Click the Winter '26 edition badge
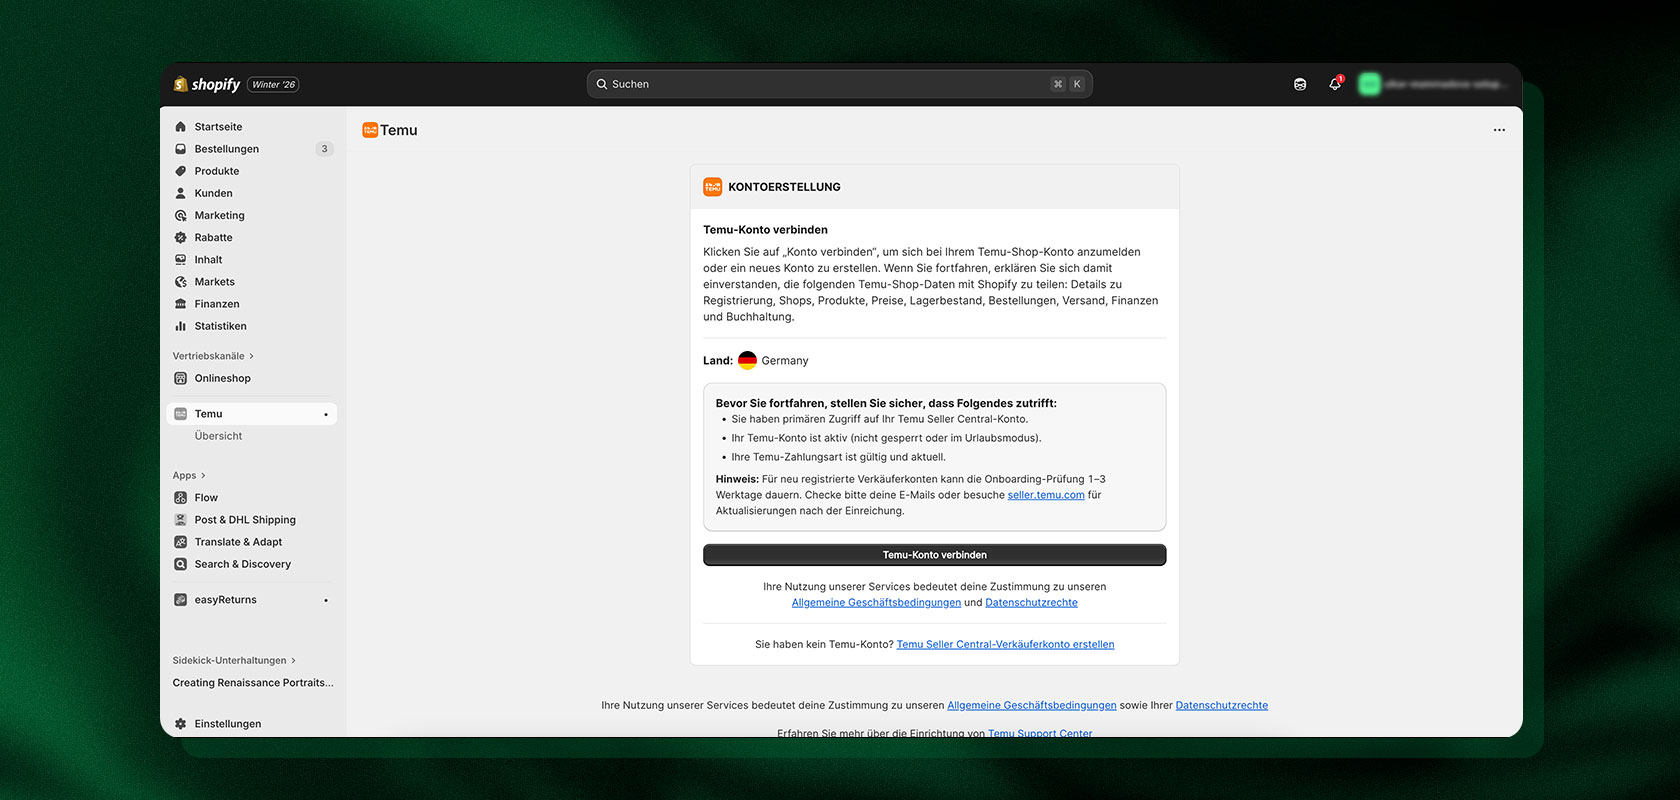 tap(273, 85)
